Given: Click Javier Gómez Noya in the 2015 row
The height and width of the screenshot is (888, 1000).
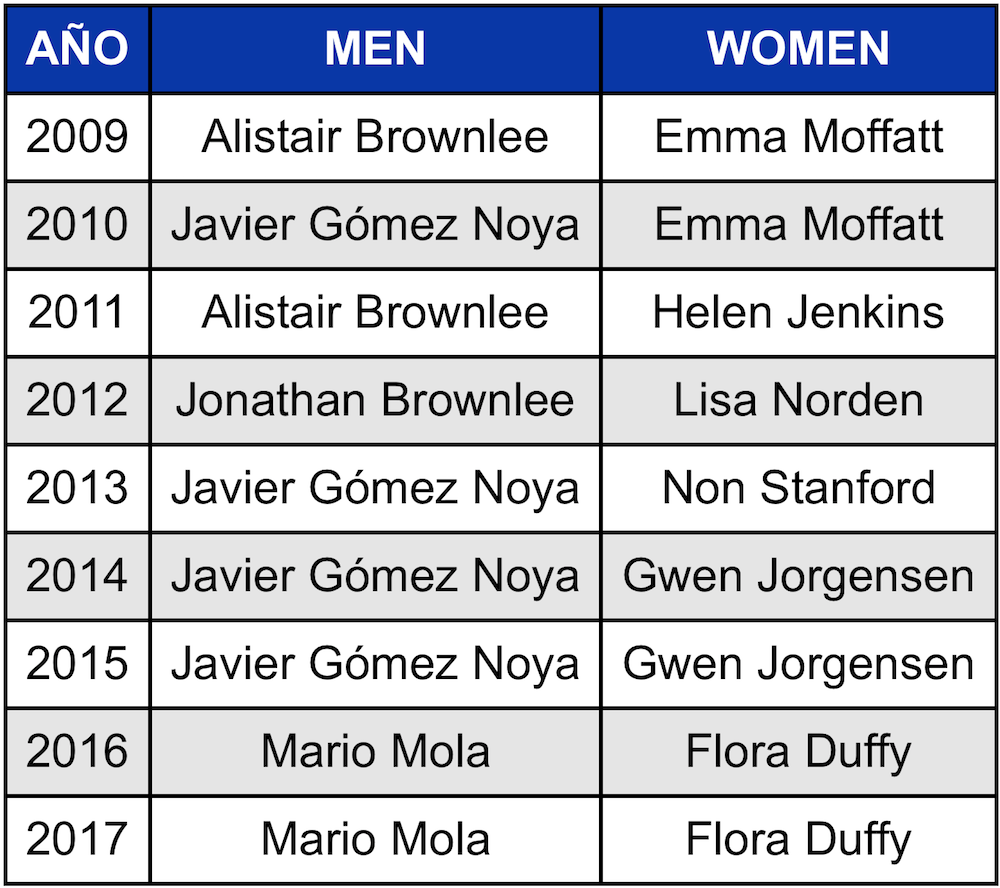Looking at the screenshot, I should (375, 664).
